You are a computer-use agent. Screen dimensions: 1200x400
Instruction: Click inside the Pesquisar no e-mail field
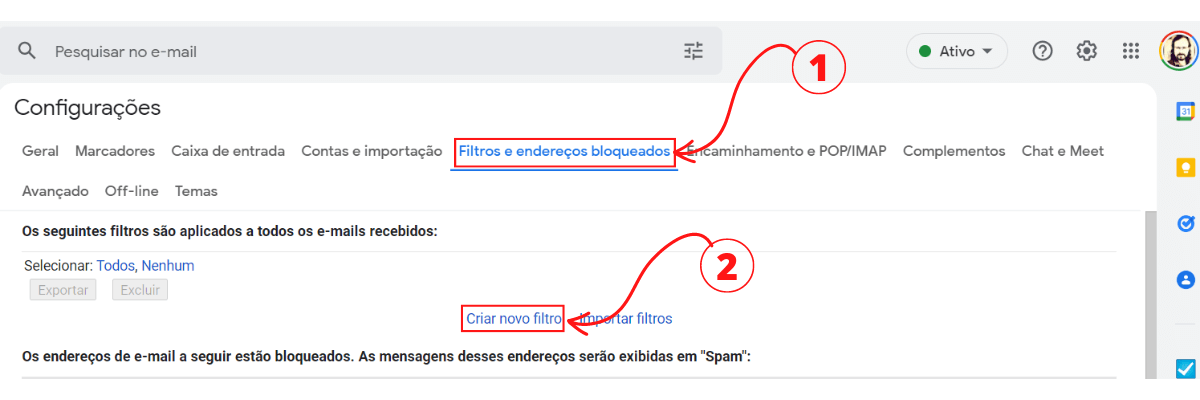click(360, 51)
